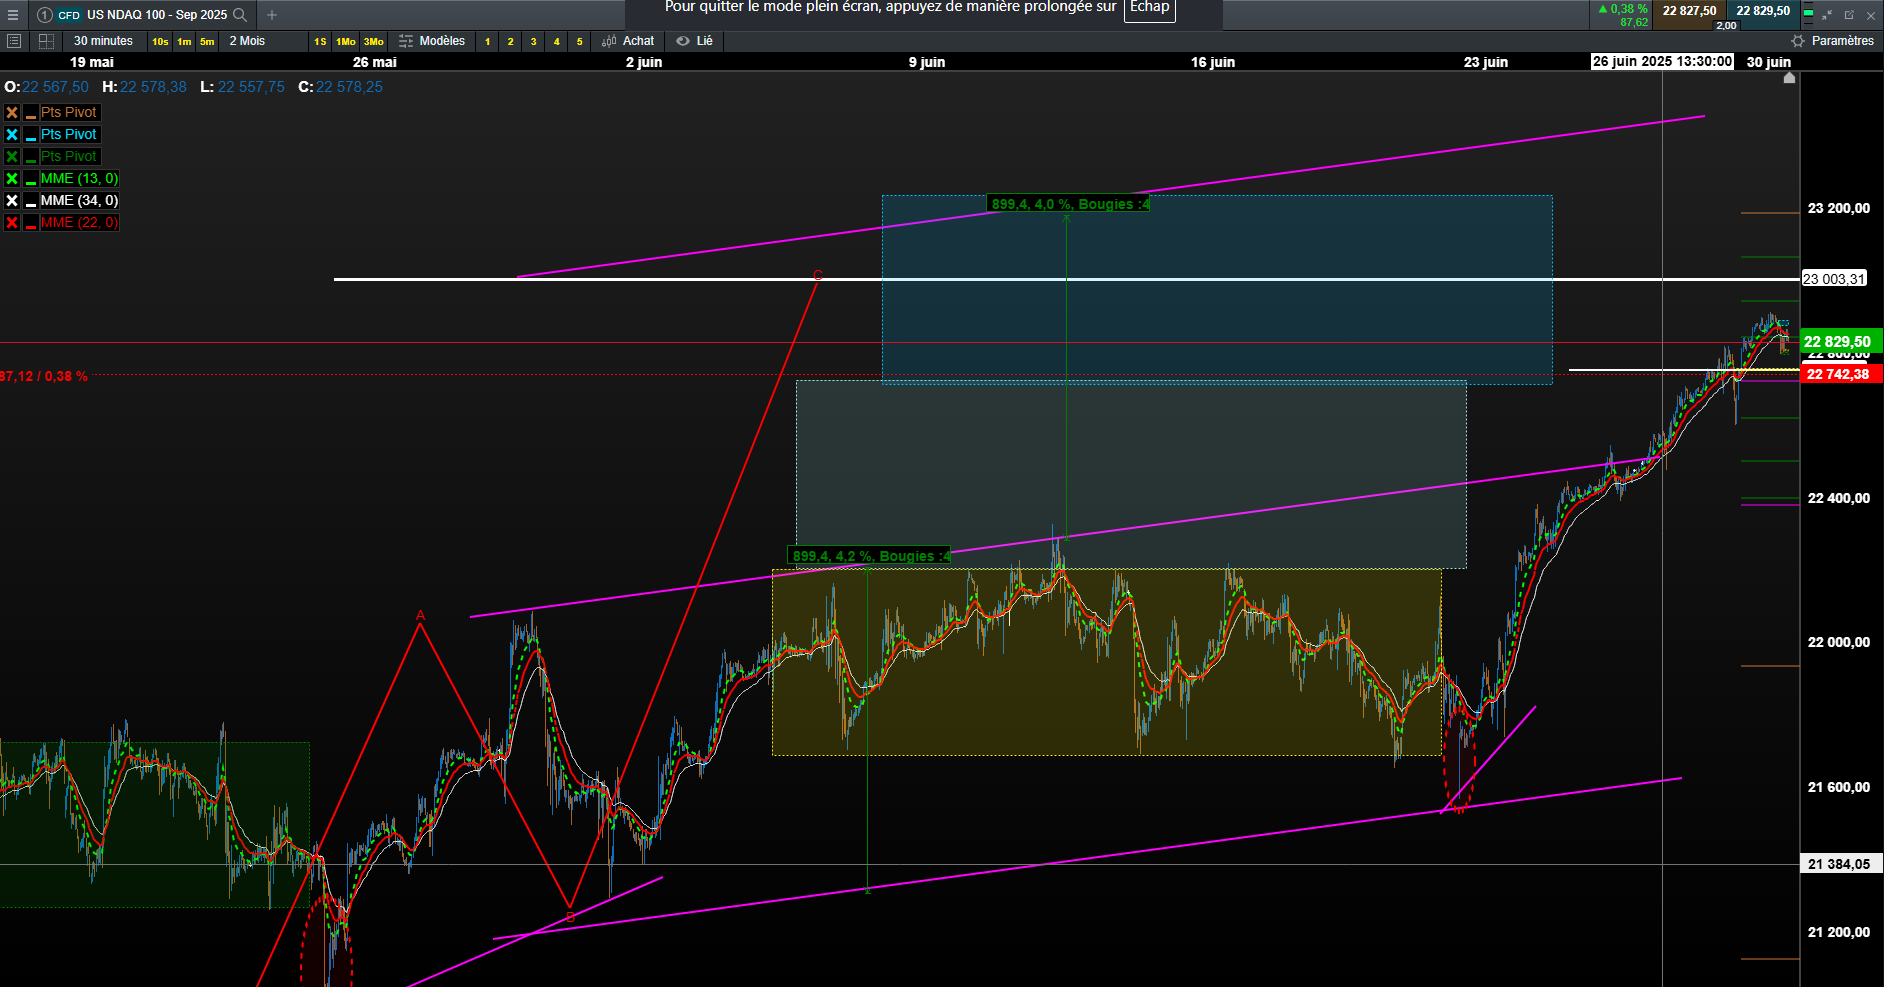
Task: Select the US NDAQ 100 - Sep 2025 tab
Action: (142, 15)
